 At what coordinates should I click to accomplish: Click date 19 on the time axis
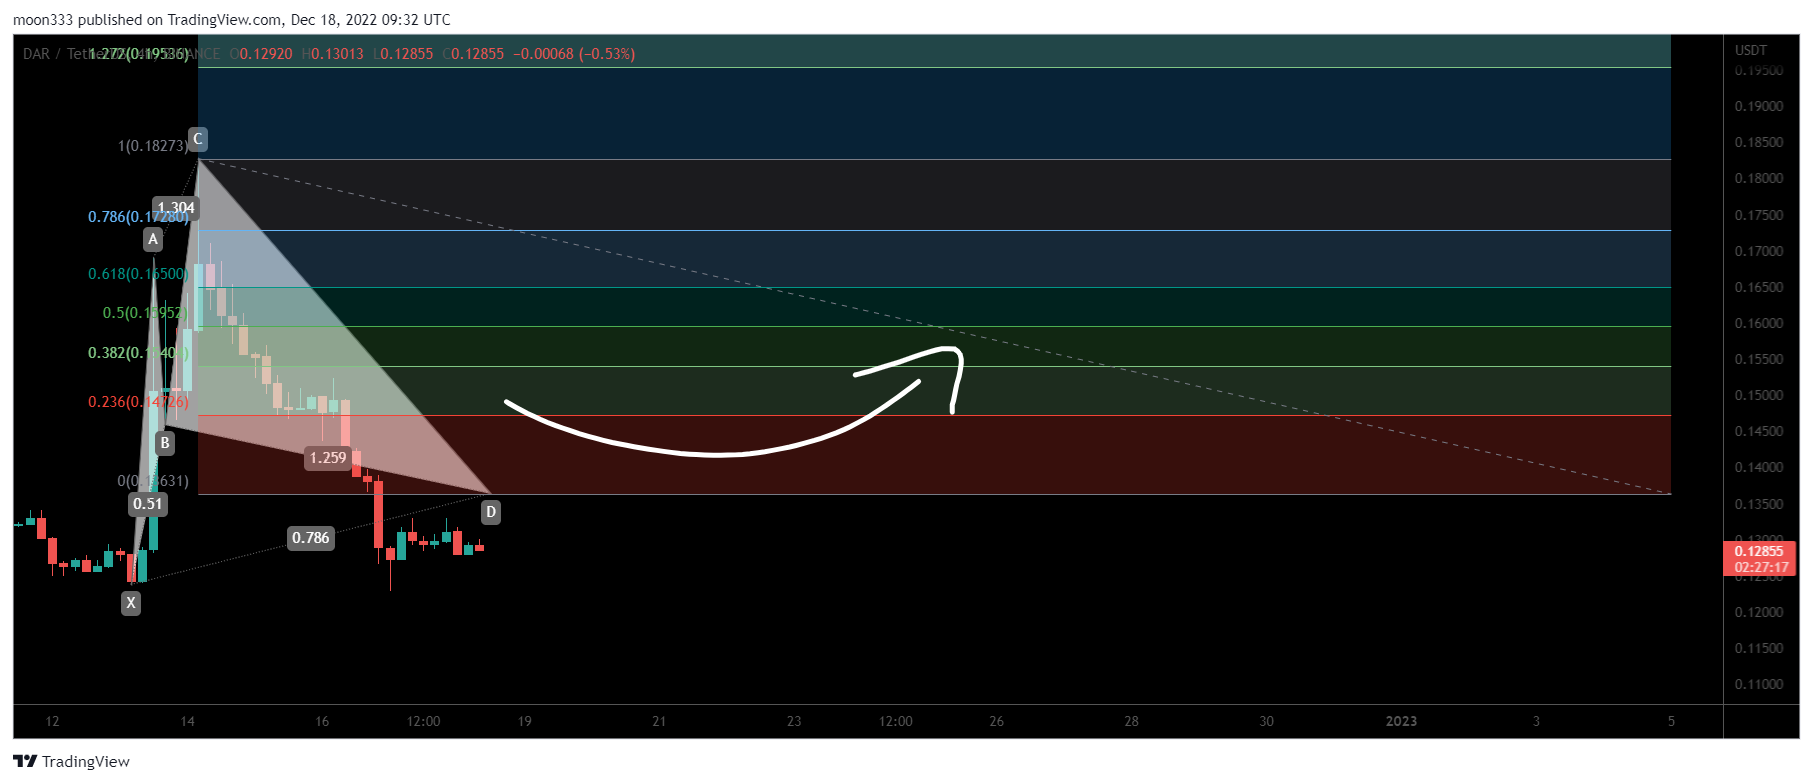[525, 721]
